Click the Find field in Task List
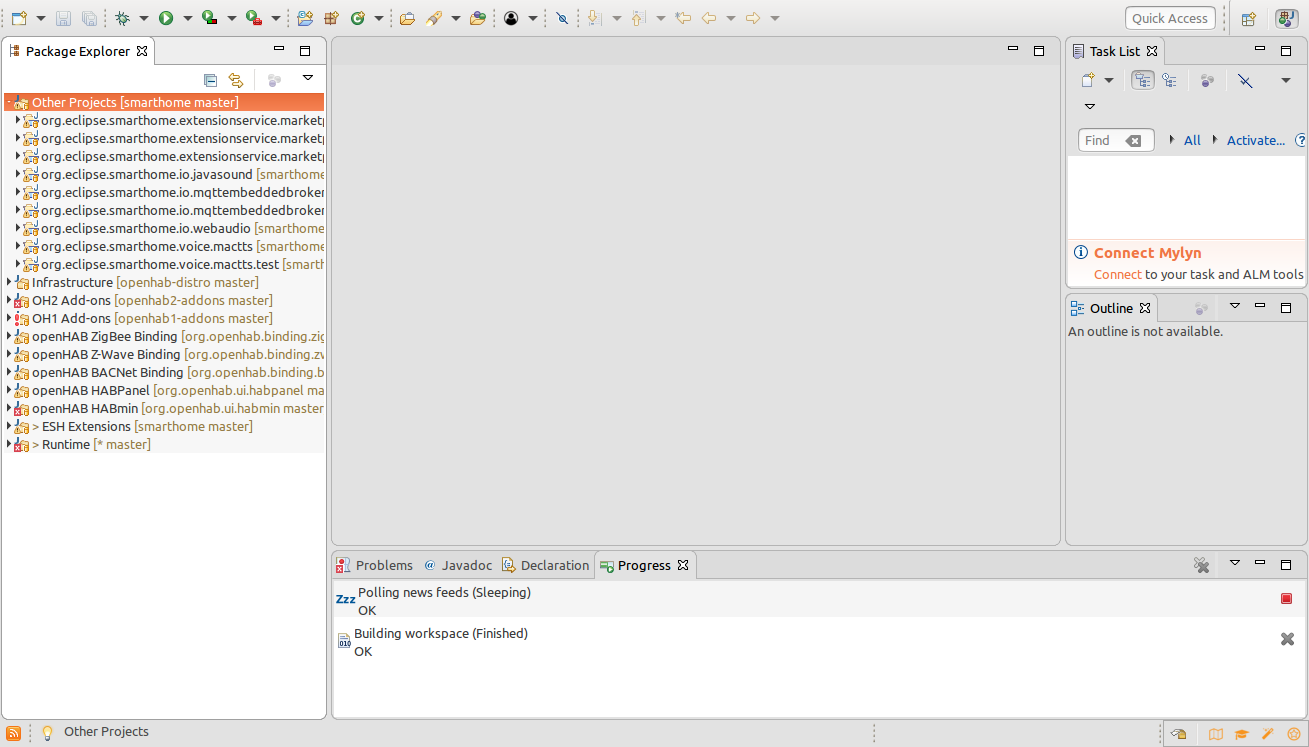Viewport: 1309px width, 747px height. point(1116,140)
